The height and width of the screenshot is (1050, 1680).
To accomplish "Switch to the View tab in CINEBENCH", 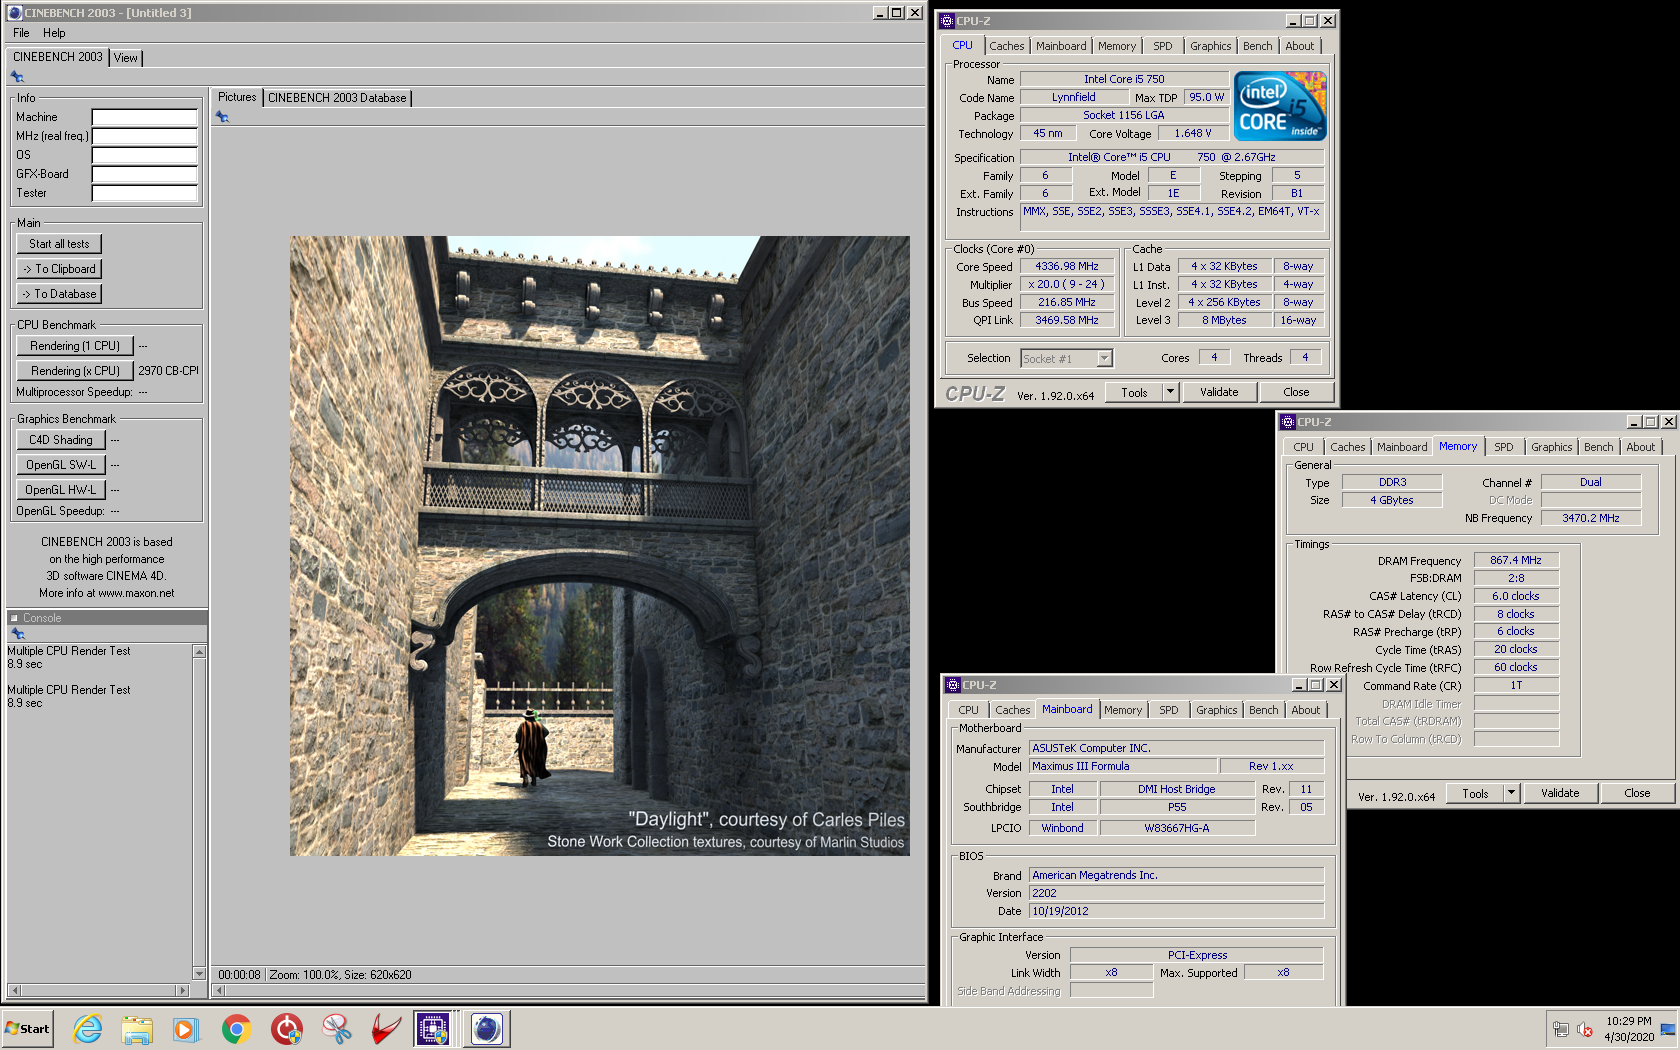I will coord(126,58).
